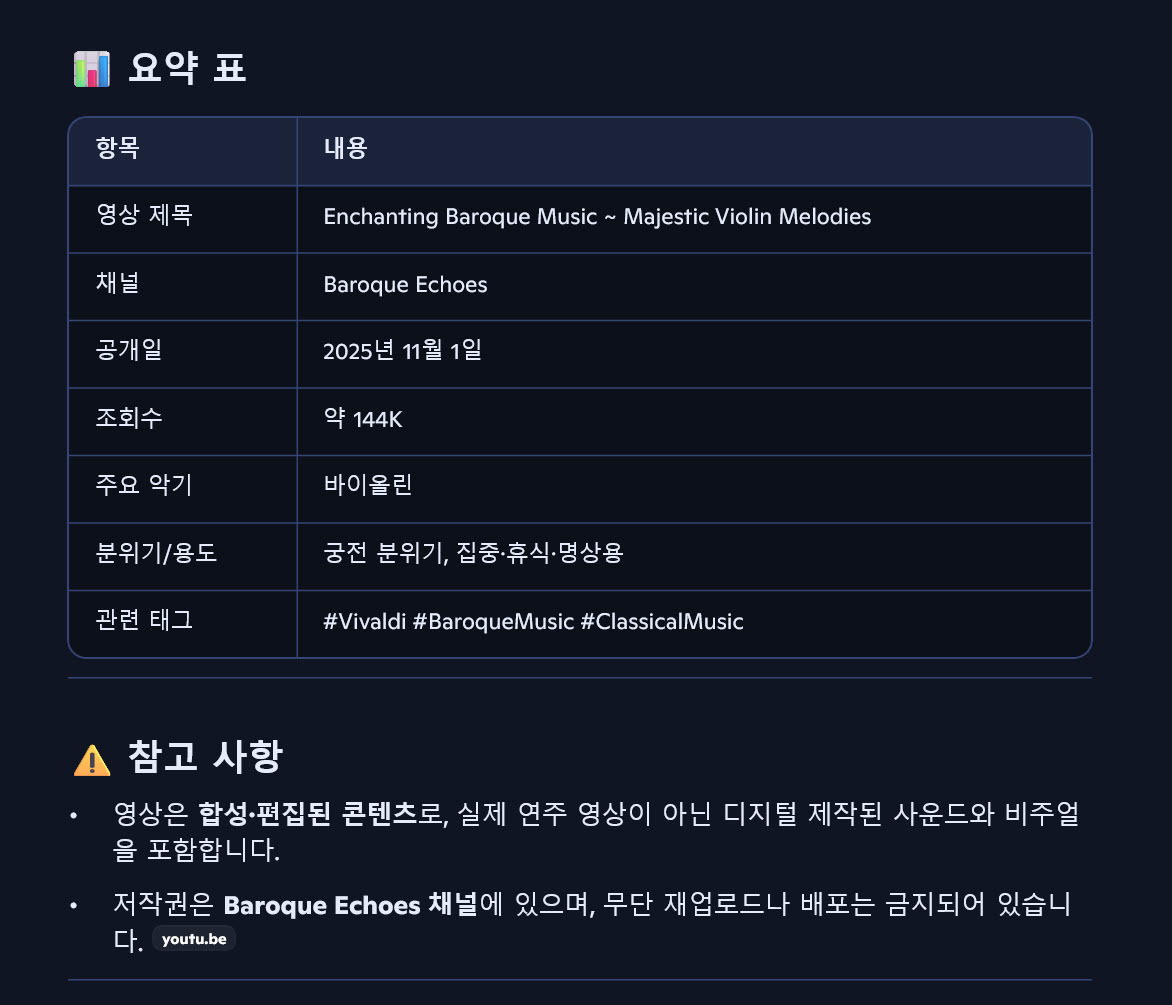This screenshot has width=1172, height=1005.
Task: Click the 참고 사항 heading text
Action: (206, 758)
